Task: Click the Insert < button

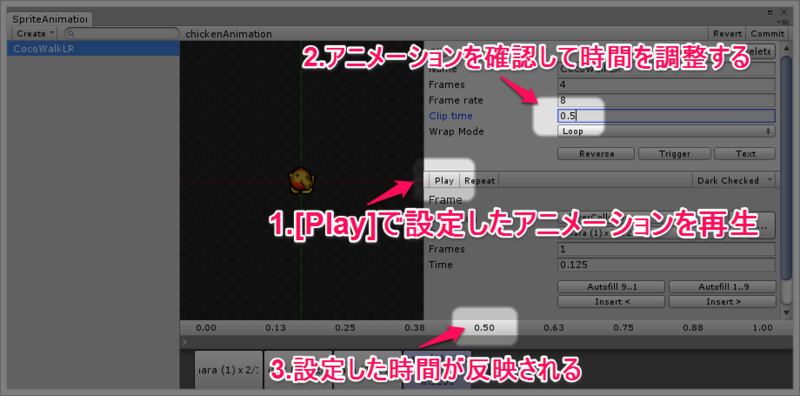Action: pyautogui.click(x=611, y=302)
